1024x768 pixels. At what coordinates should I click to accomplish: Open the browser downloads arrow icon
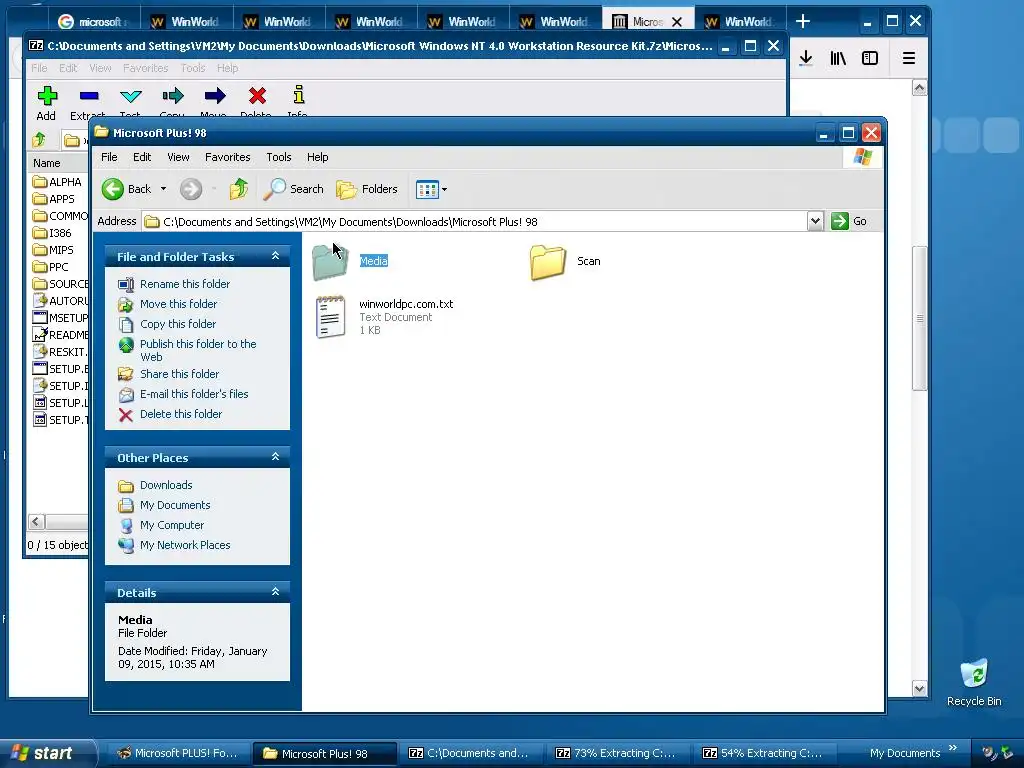[x=806, y=58]
